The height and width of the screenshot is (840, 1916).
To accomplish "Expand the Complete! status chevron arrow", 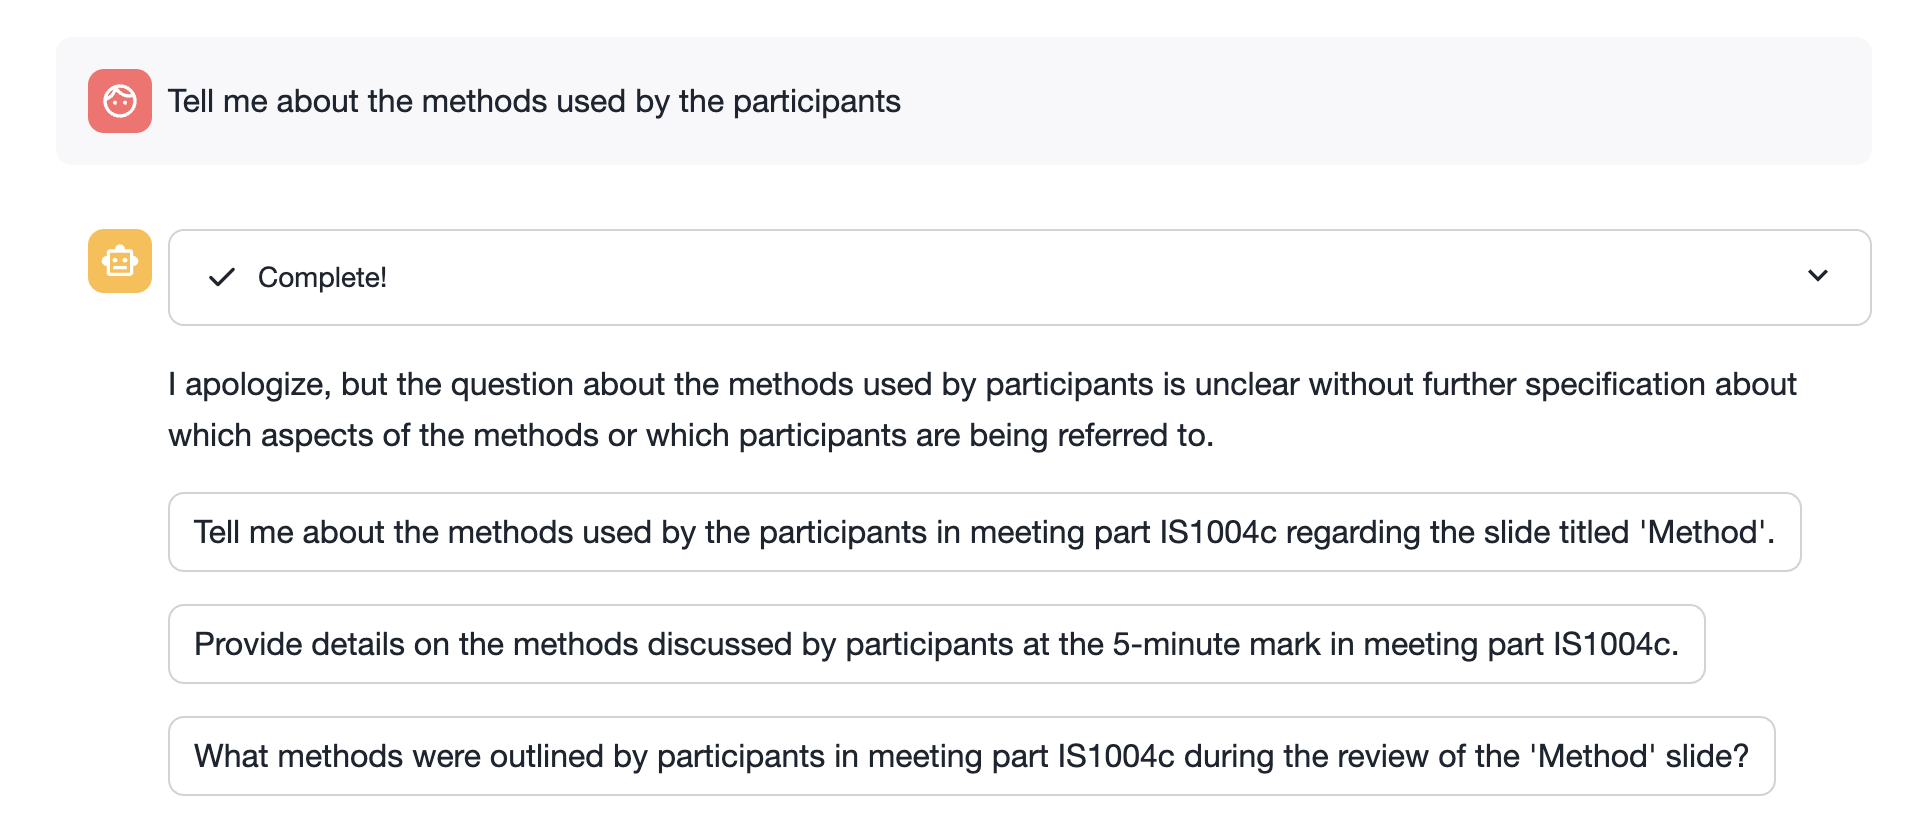I will tap(1817, 276).
